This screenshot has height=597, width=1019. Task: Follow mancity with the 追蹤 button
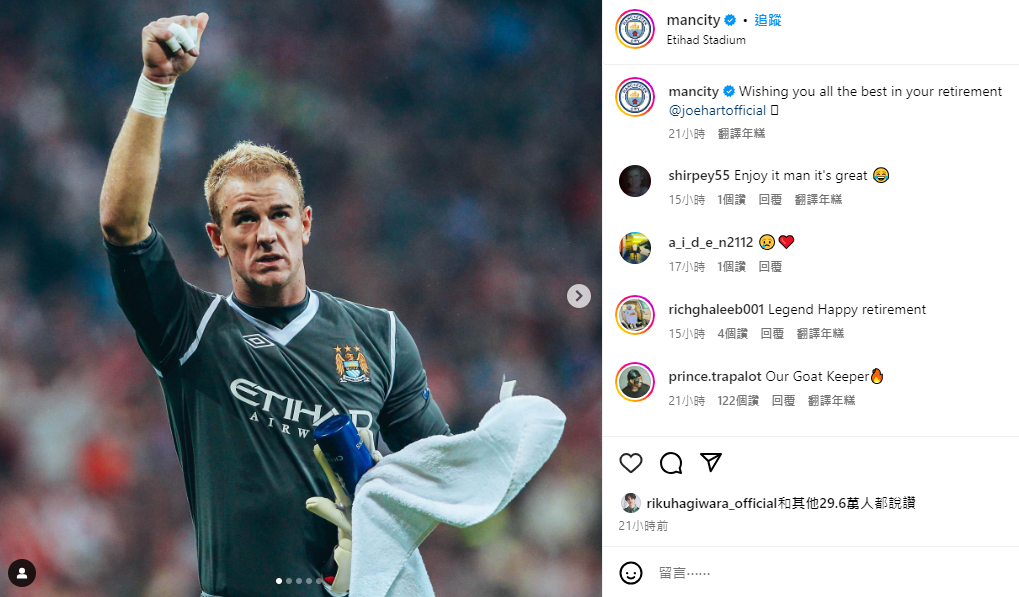click(x=767, y=20)
